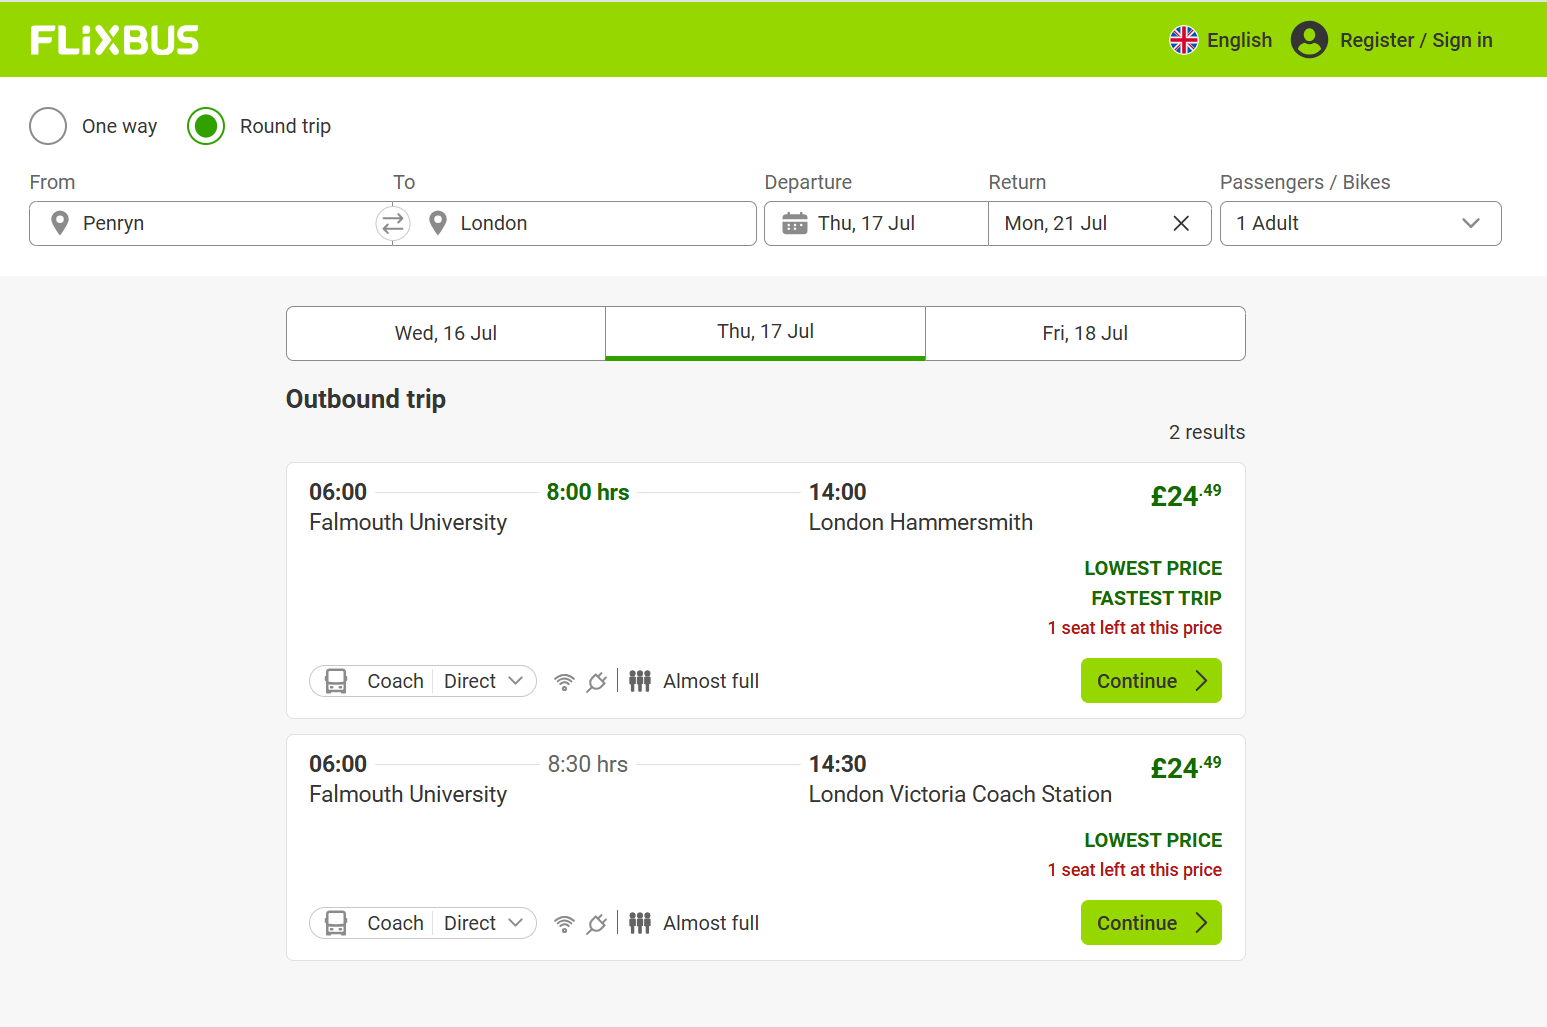Click the account profile icon
This screenshot has height=1027, width=1547.
pyautogui.click(x=1309, y=40)
